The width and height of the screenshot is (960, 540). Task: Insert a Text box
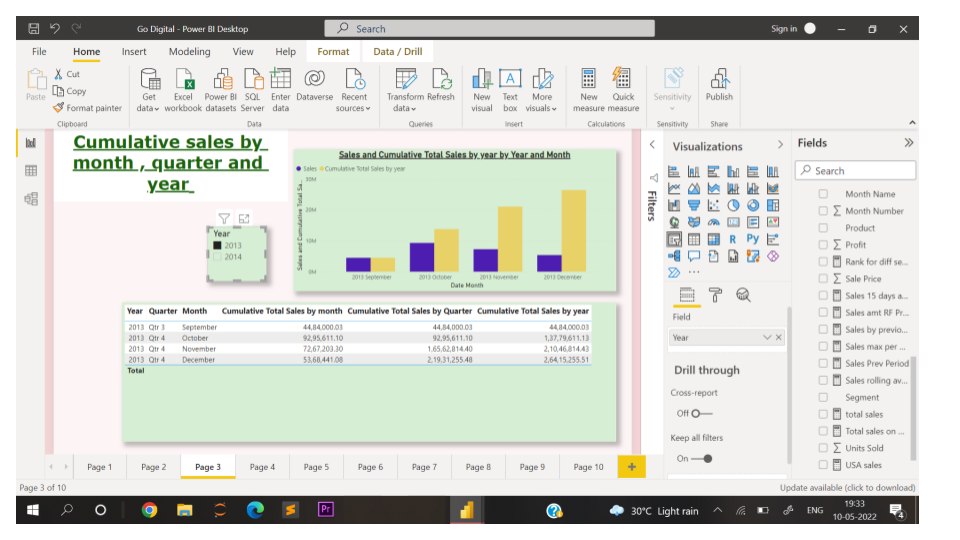click(510, 90)
